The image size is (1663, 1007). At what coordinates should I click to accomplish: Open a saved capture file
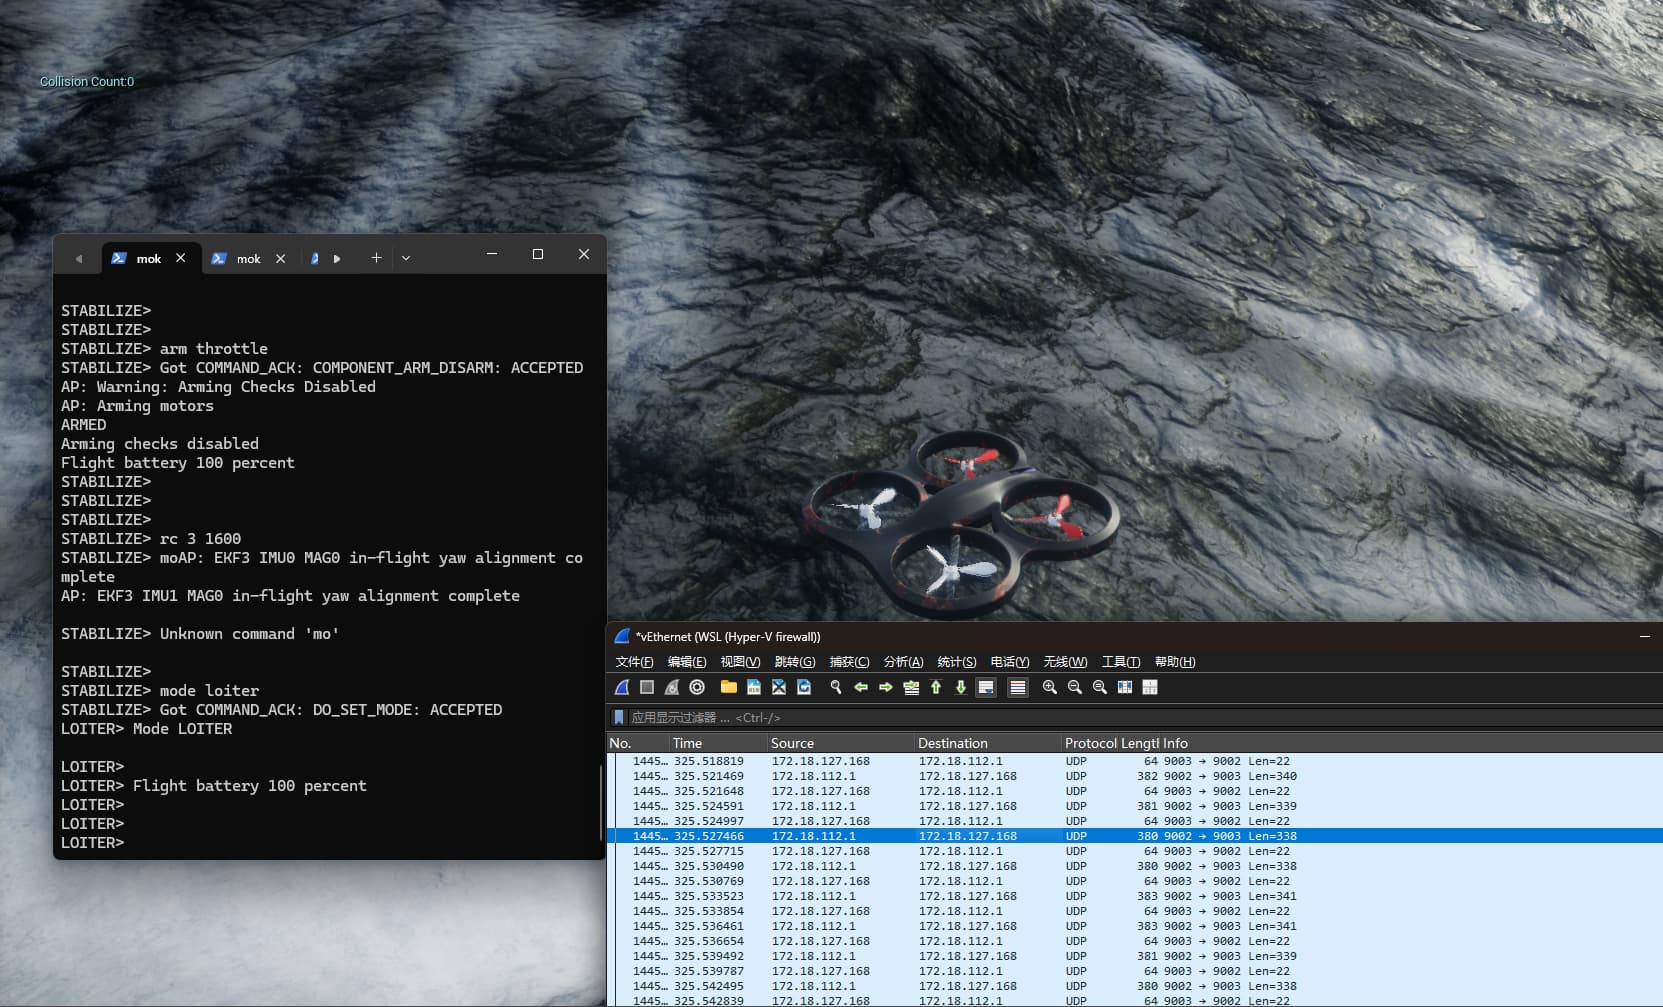coord(729,687)
